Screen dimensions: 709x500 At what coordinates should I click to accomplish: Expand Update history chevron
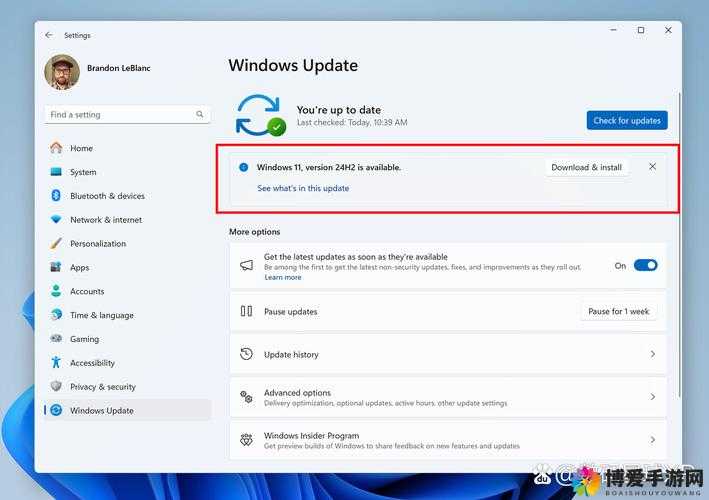point(652,354)
